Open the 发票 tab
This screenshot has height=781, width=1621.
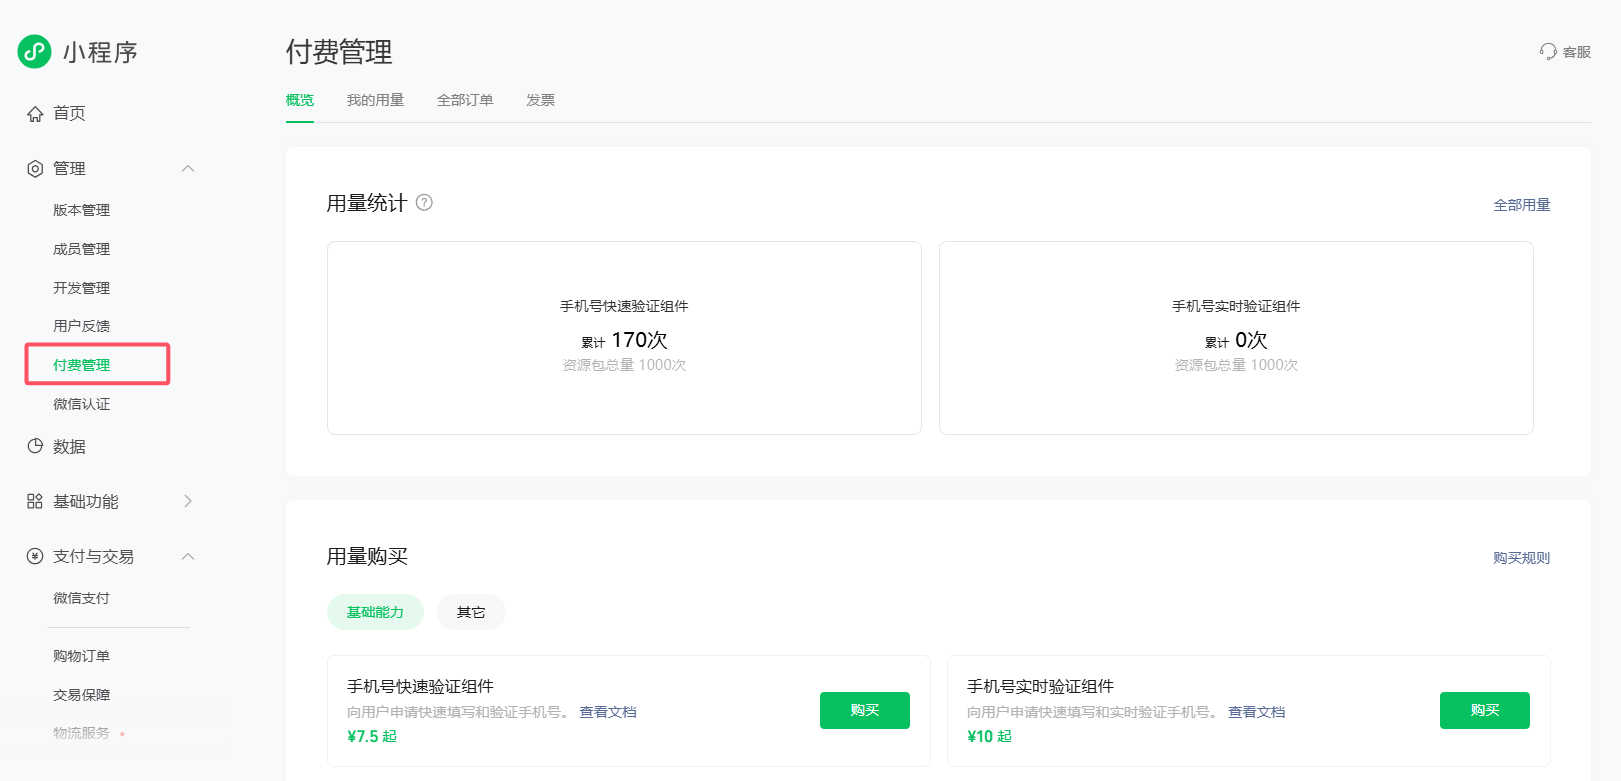[540, 100]
